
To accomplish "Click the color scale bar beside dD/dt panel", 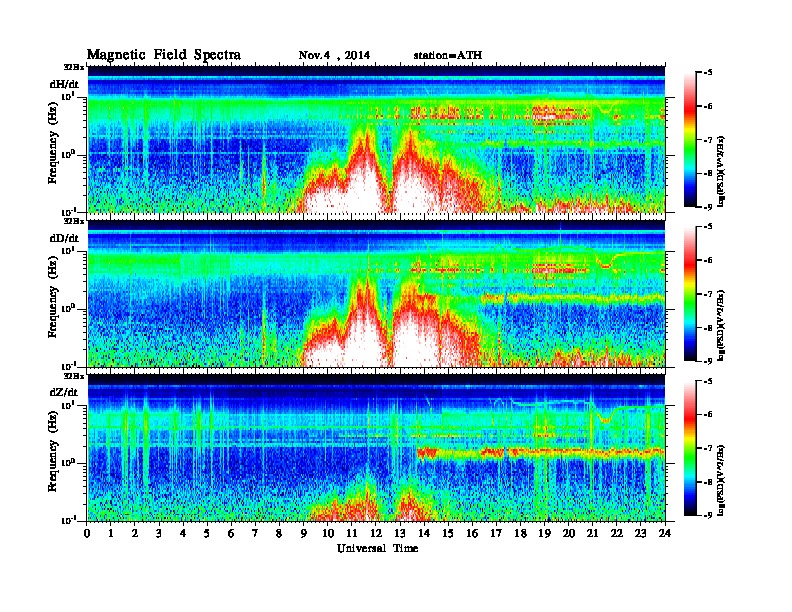I will click(690, 294).
